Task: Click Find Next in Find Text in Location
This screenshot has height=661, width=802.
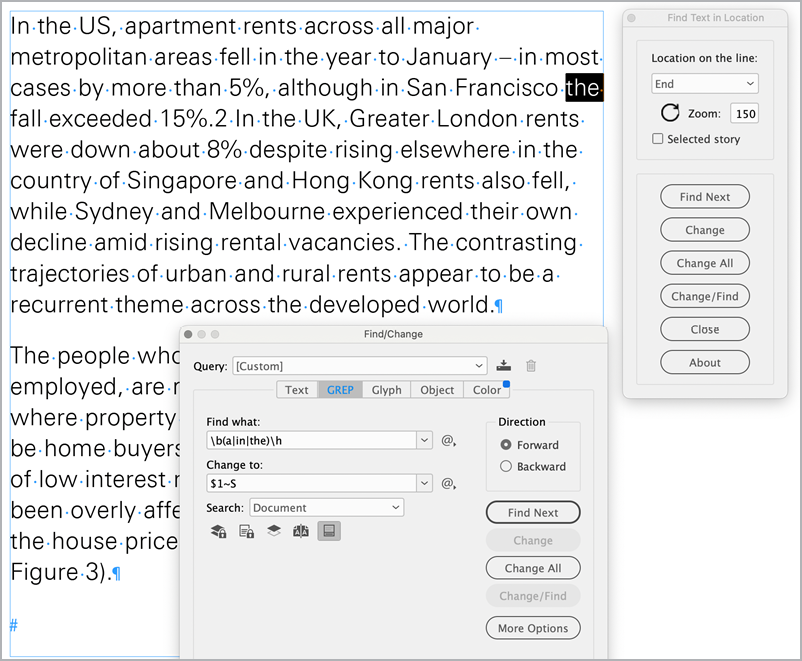Action: 705,196
